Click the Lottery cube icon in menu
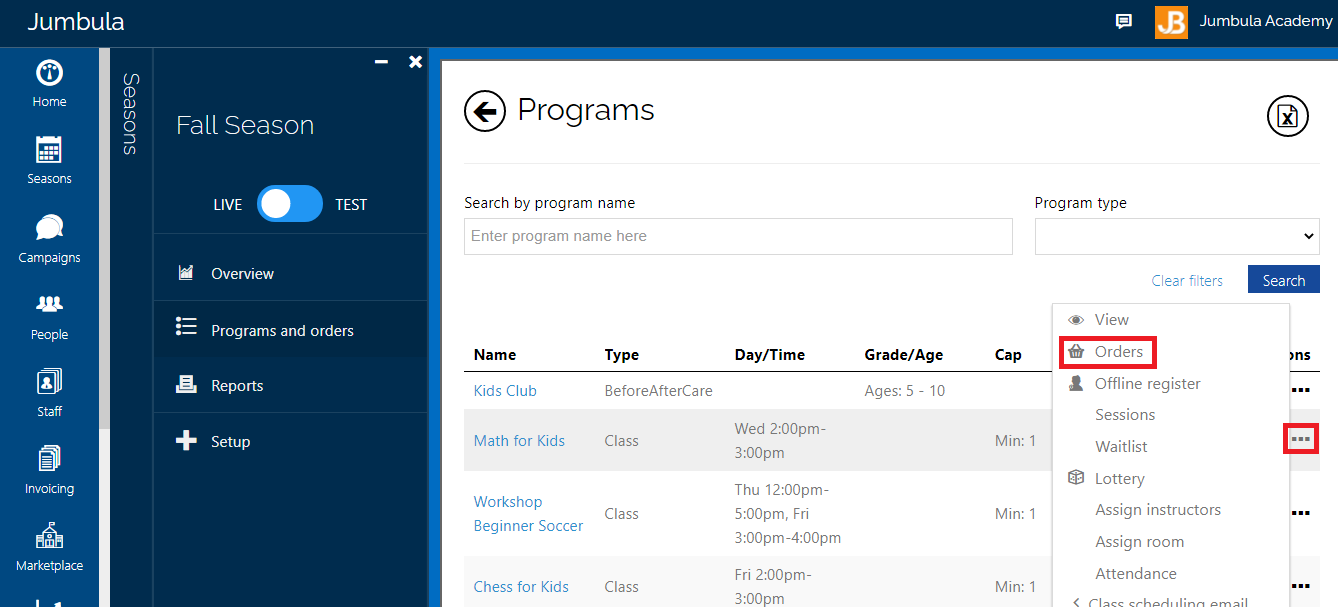 click(1076, 478)
